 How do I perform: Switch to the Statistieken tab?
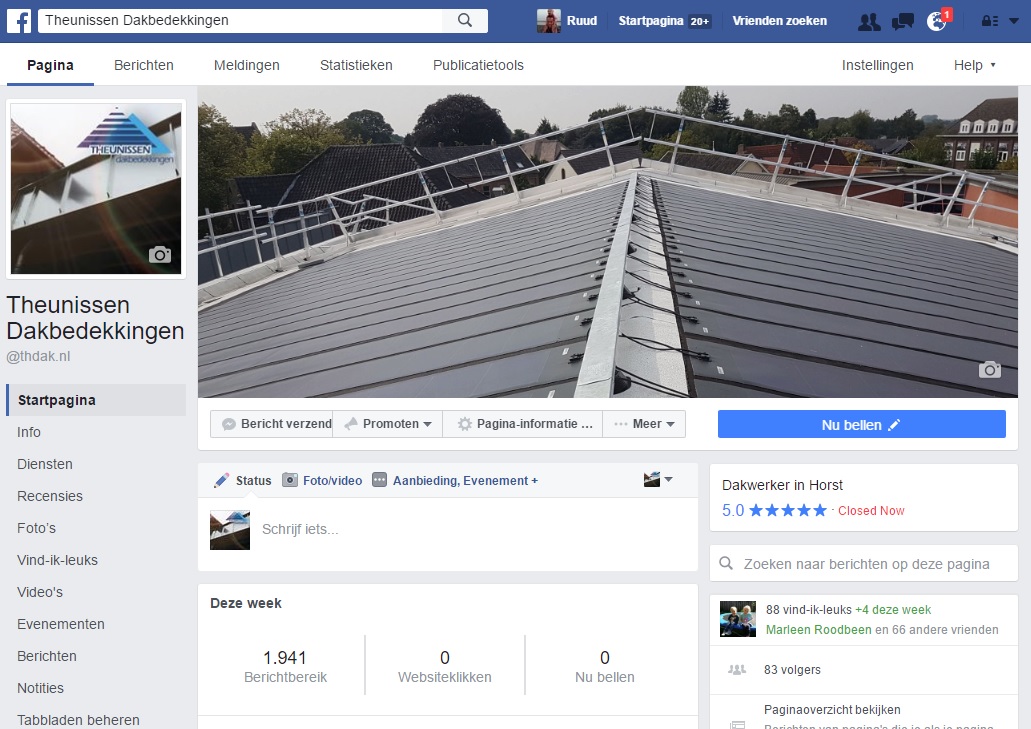click(356, 65)
